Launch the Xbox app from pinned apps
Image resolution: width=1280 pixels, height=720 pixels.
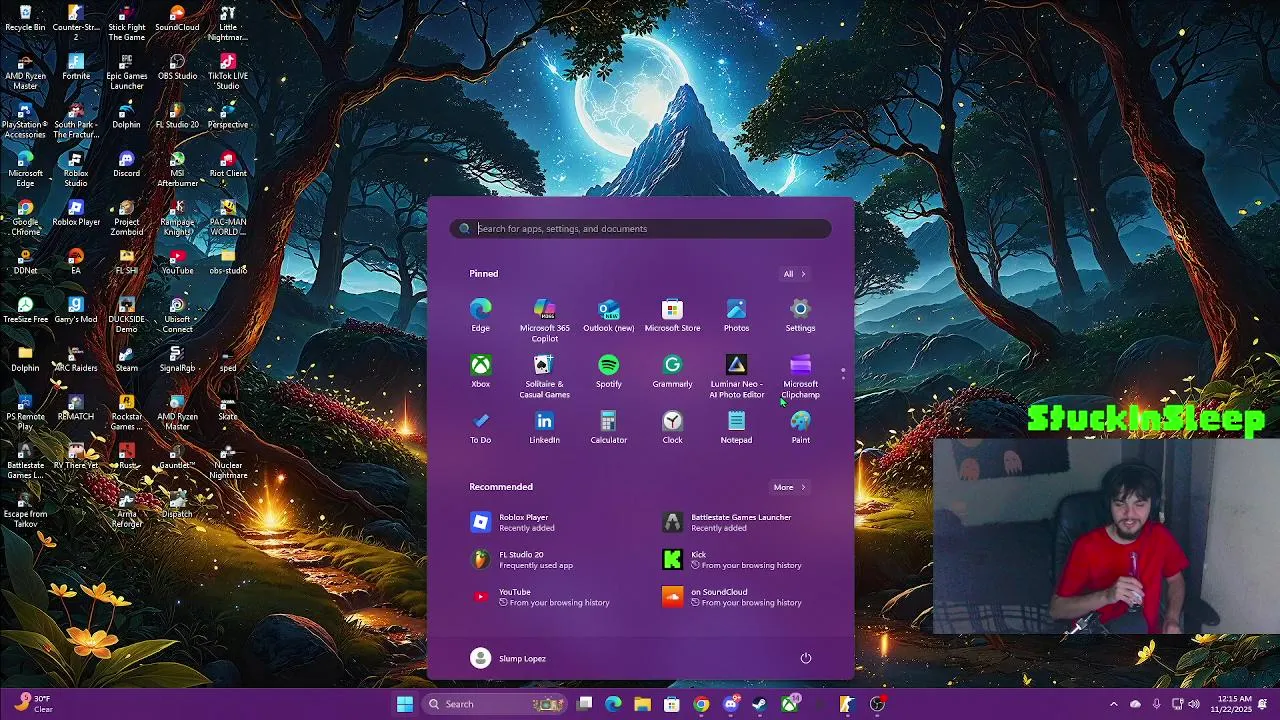(480, 371)
